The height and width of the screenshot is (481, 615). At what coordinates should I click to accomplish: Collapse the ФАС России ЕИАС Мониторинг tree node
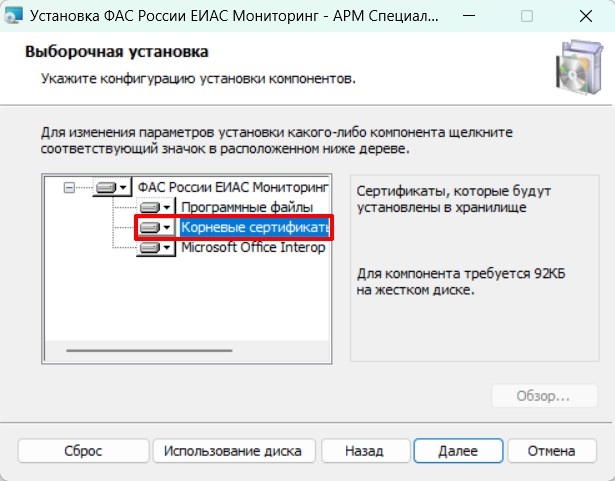69,188
